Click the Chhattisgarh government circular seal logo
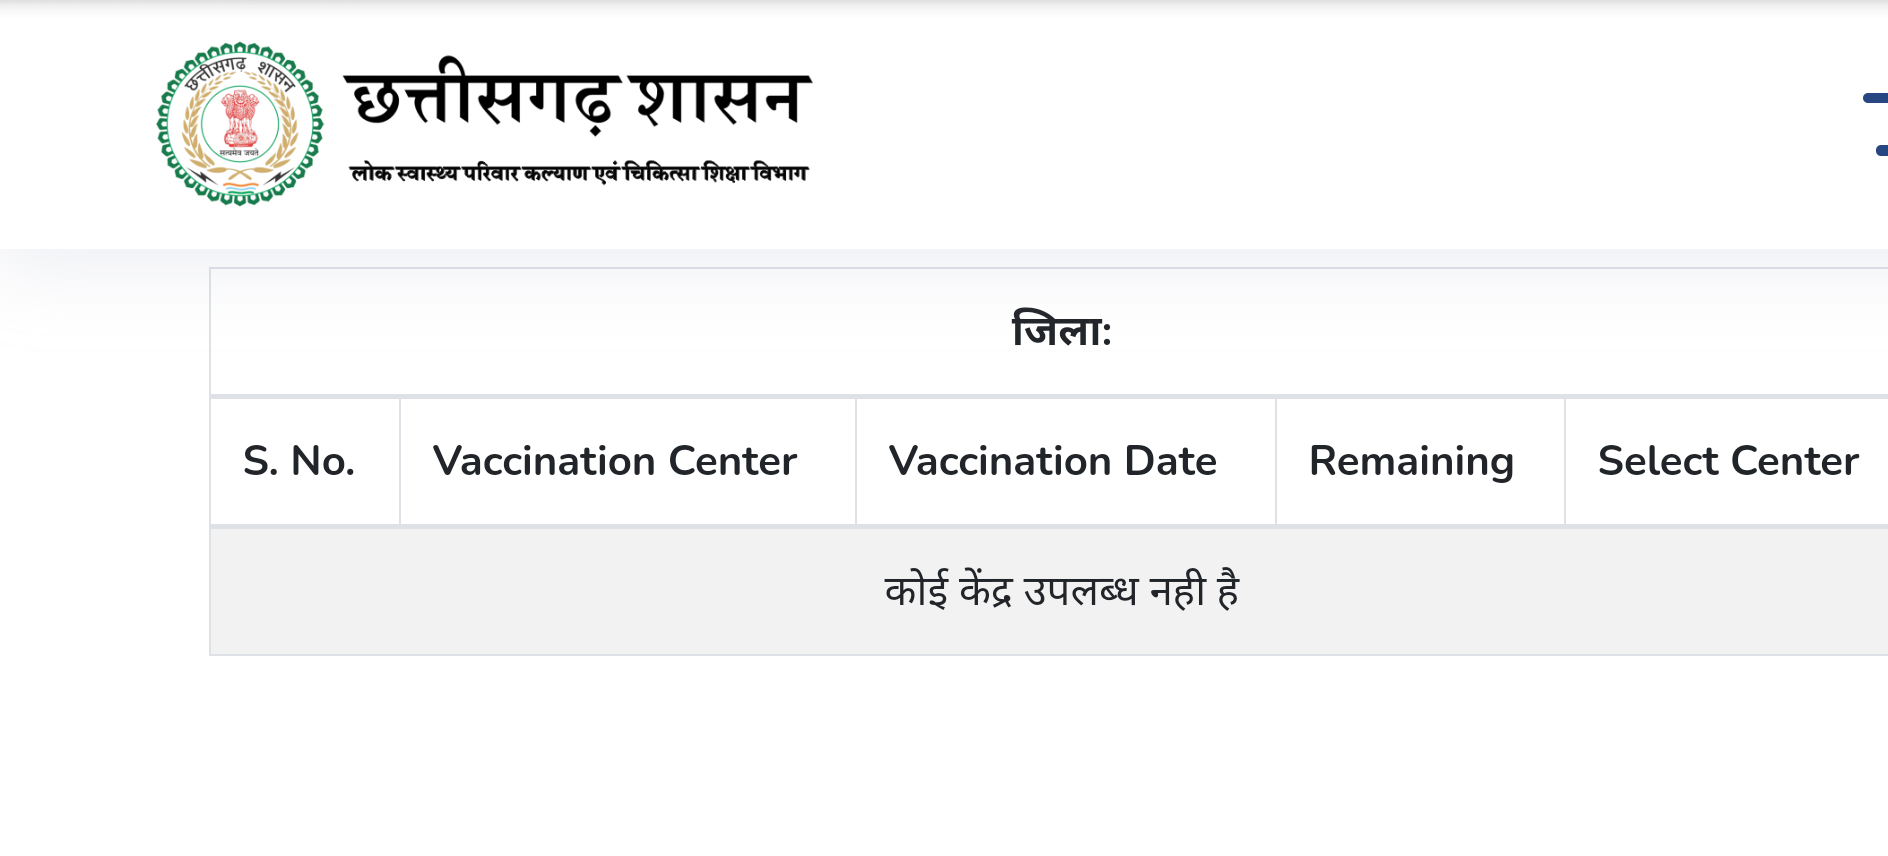 point(240,124)
